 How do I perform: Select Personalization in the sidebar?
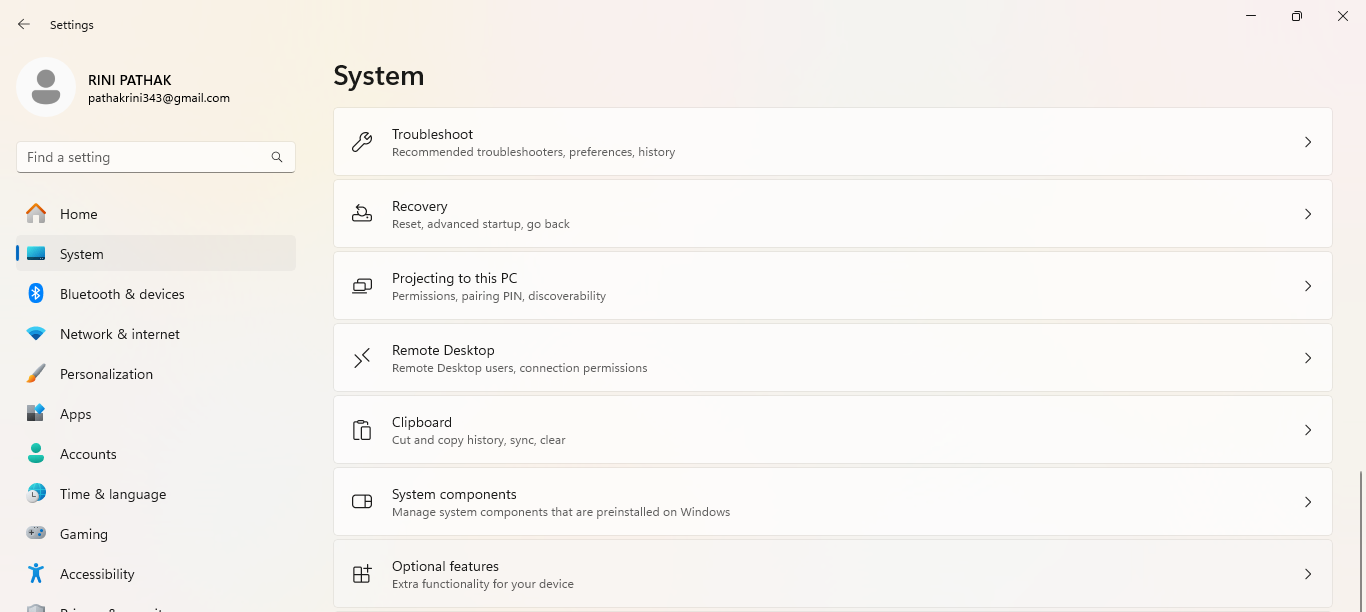pos(106,374)
